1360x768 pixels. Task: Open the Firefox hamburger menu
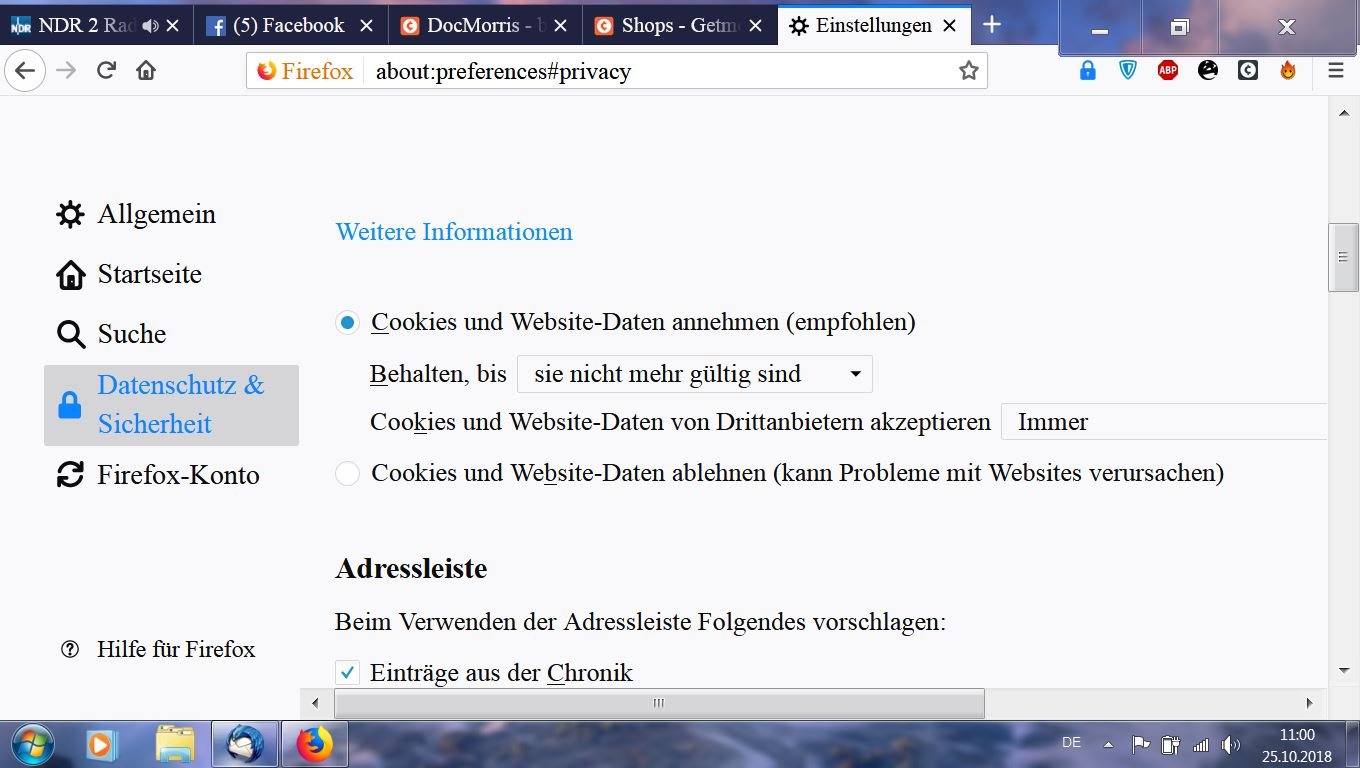[x=1335, y=70]
